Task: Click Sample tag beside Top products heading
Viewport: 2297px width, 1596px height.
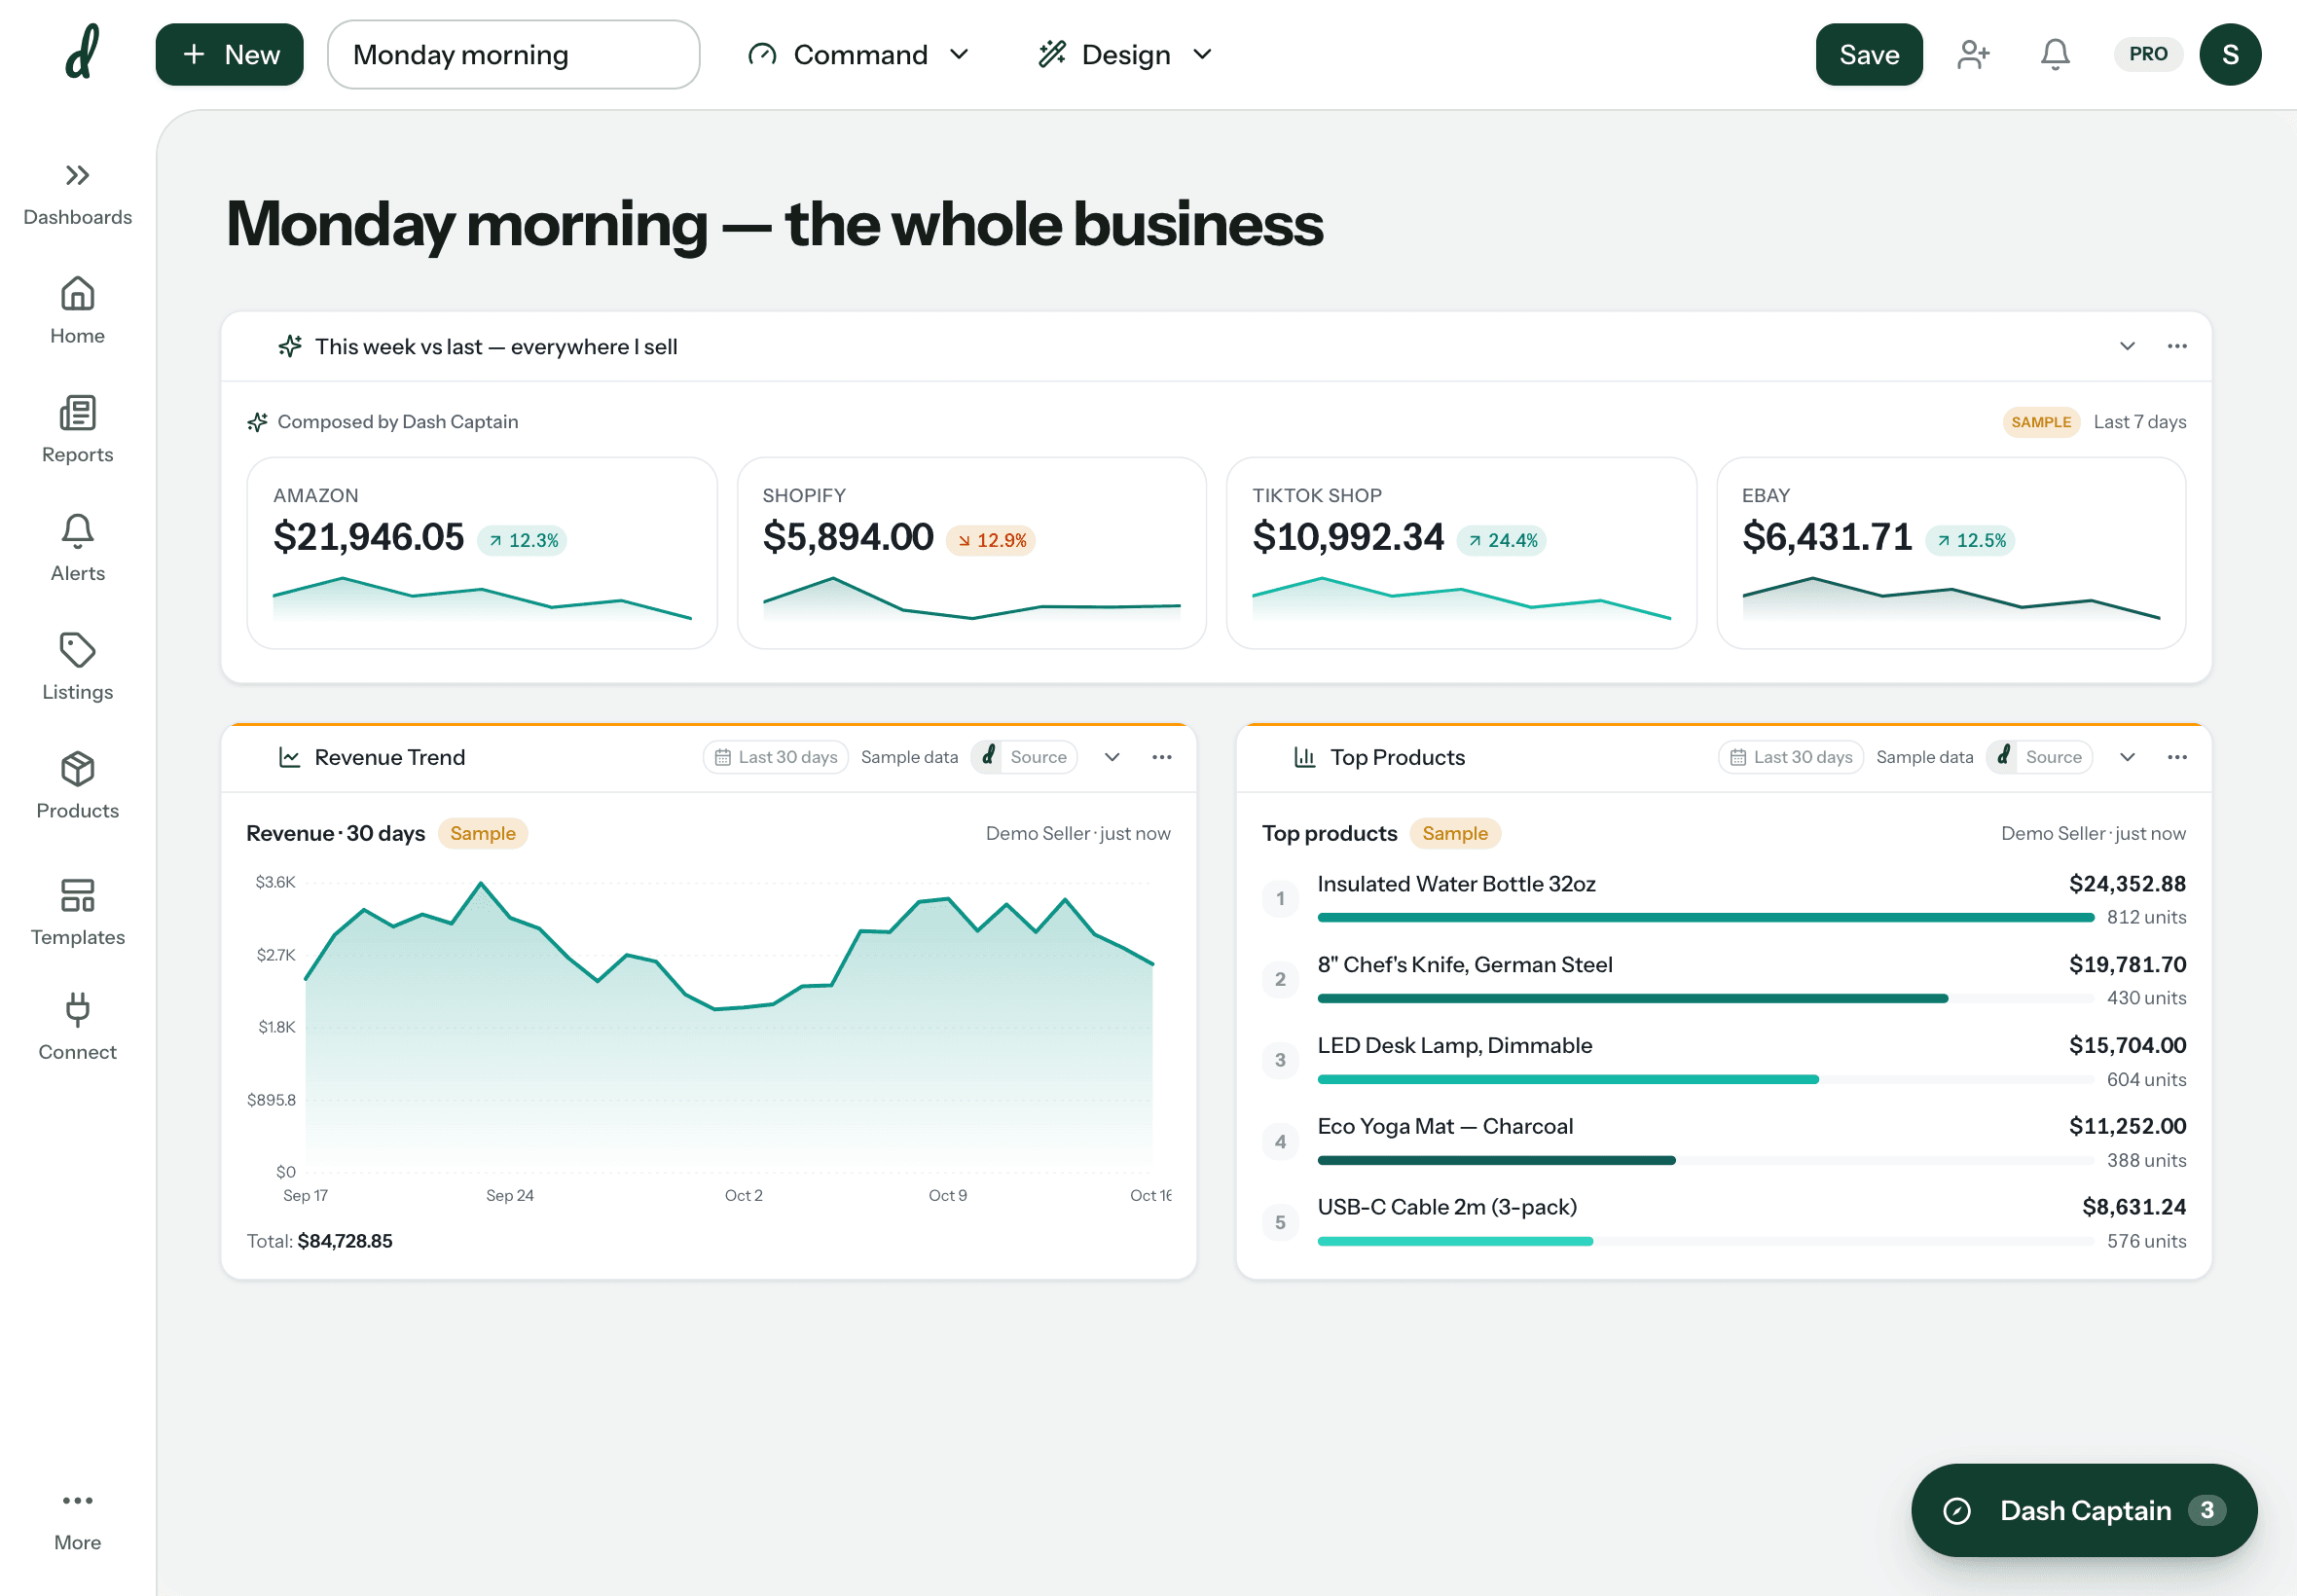Action: click(1455, 833)
